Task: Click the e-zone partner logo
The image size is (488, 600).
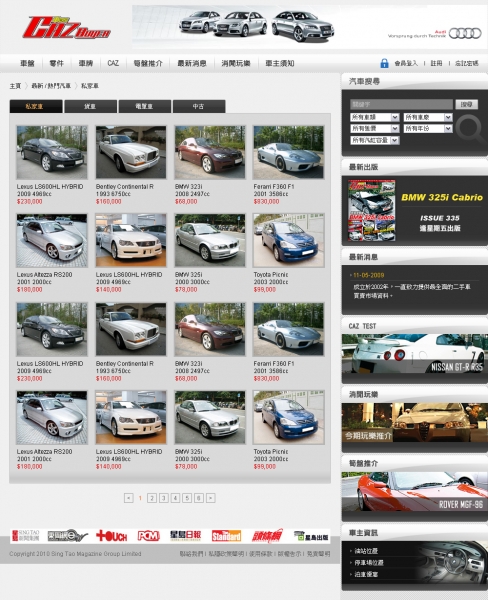Action: click(67, 536)
